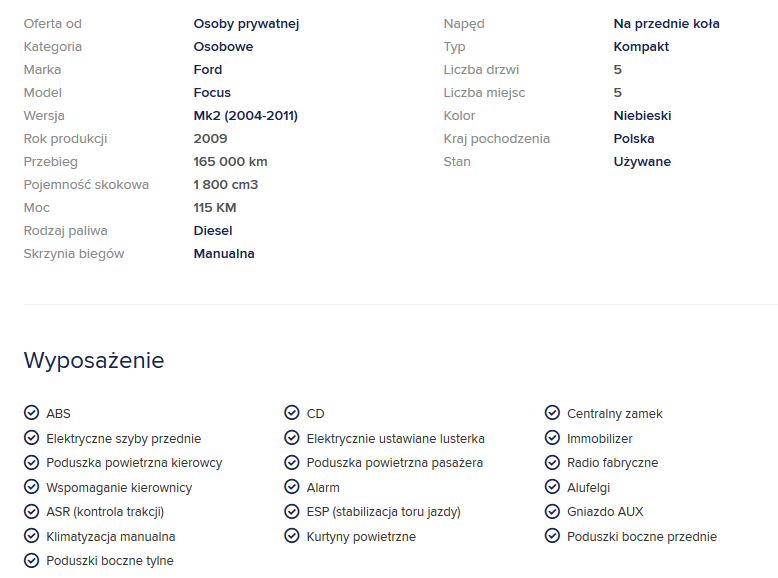Click checkmark beside Poduszki boczne tylne
Image resolution: width=778 pixels, height=578 pixels.
pyautogui.click(x=31, y=561)
